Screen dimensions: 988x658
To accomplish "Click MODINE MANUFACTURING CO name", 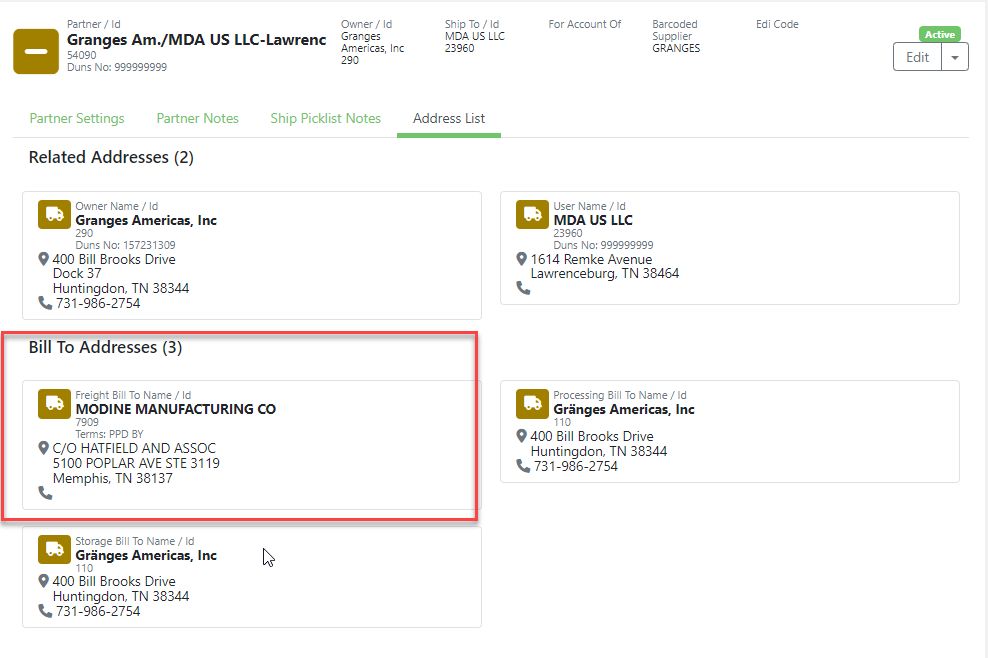I will click(176, 409).
